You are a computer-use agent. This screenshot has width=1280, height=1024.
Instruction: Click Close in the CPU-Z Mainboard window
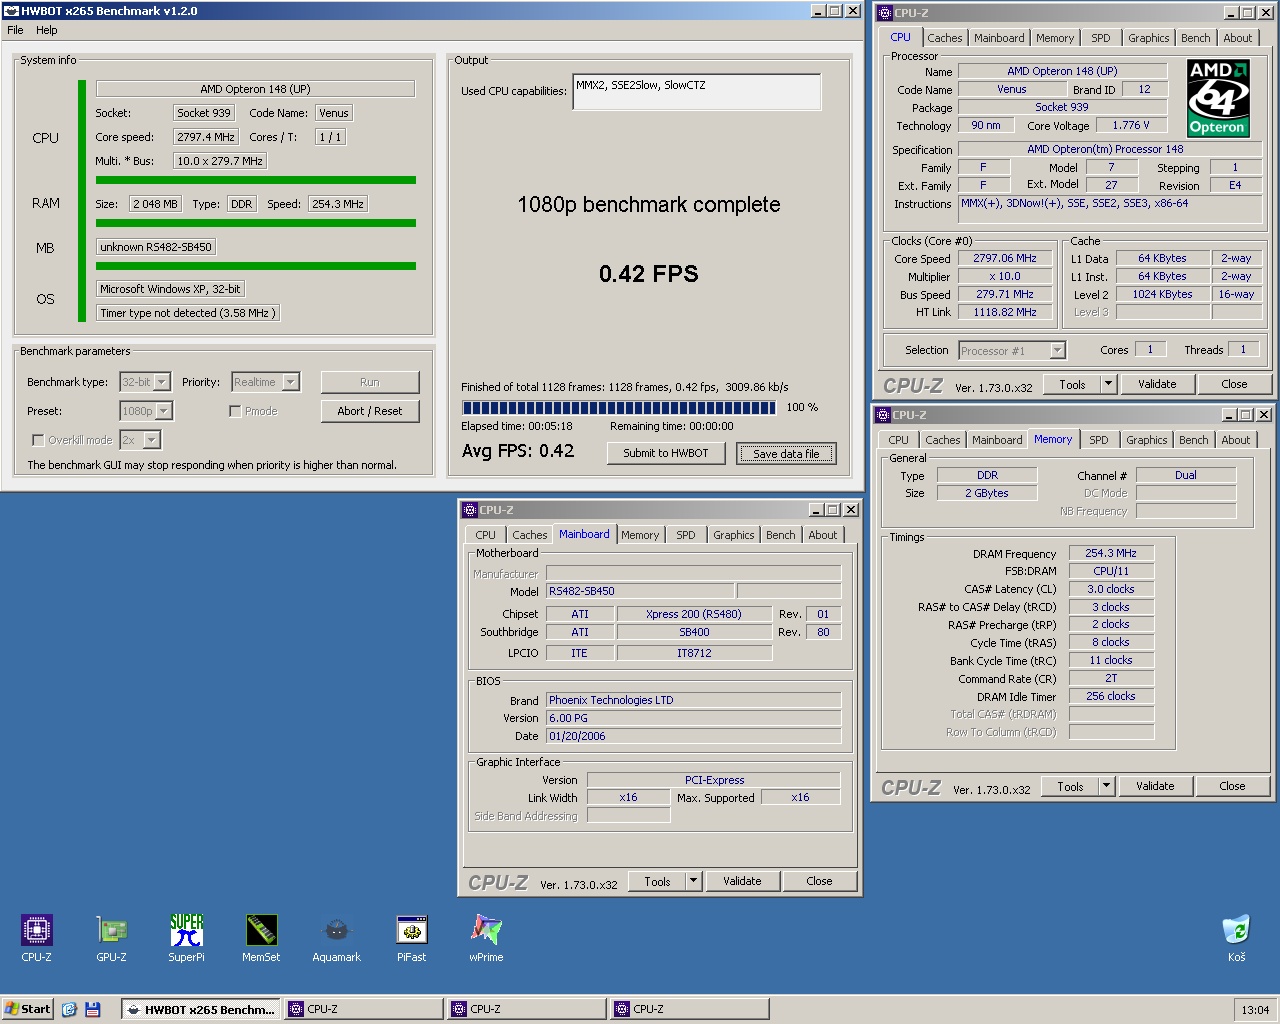pos(819,881)
